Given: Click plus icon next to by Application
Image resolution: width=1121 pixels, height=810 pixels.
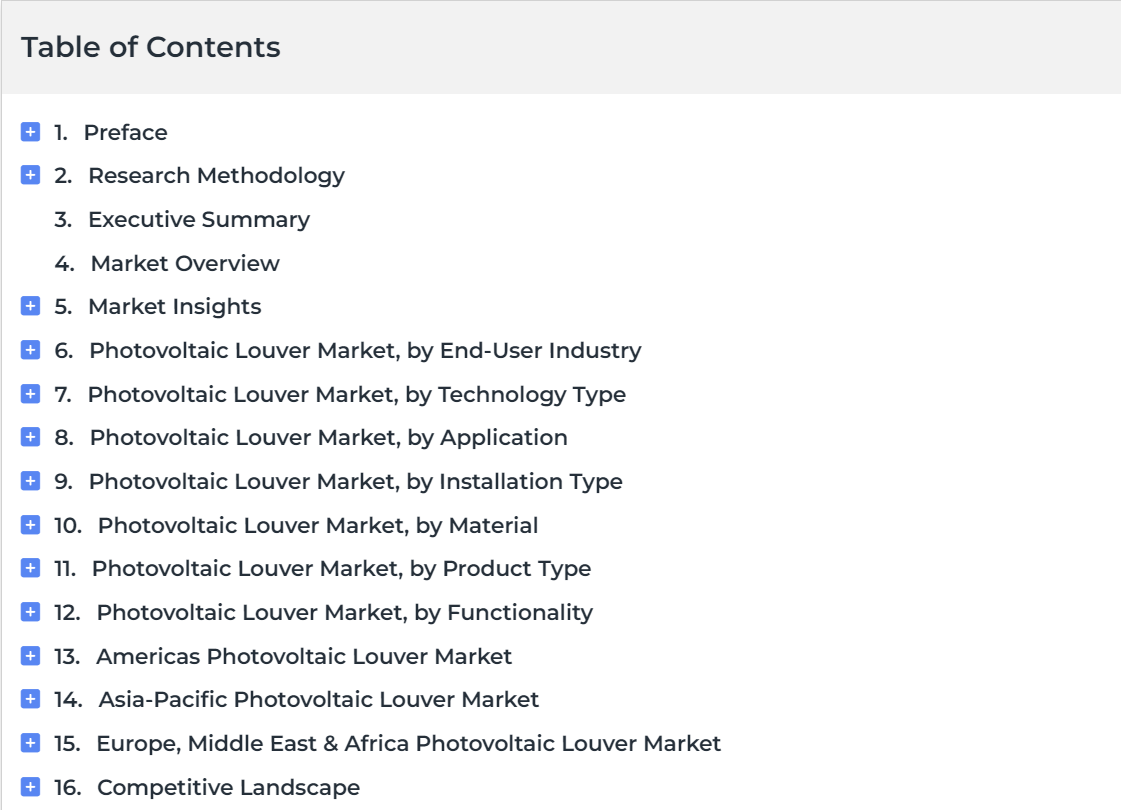Looking at the screenshot, I should [x=30, y=437].
